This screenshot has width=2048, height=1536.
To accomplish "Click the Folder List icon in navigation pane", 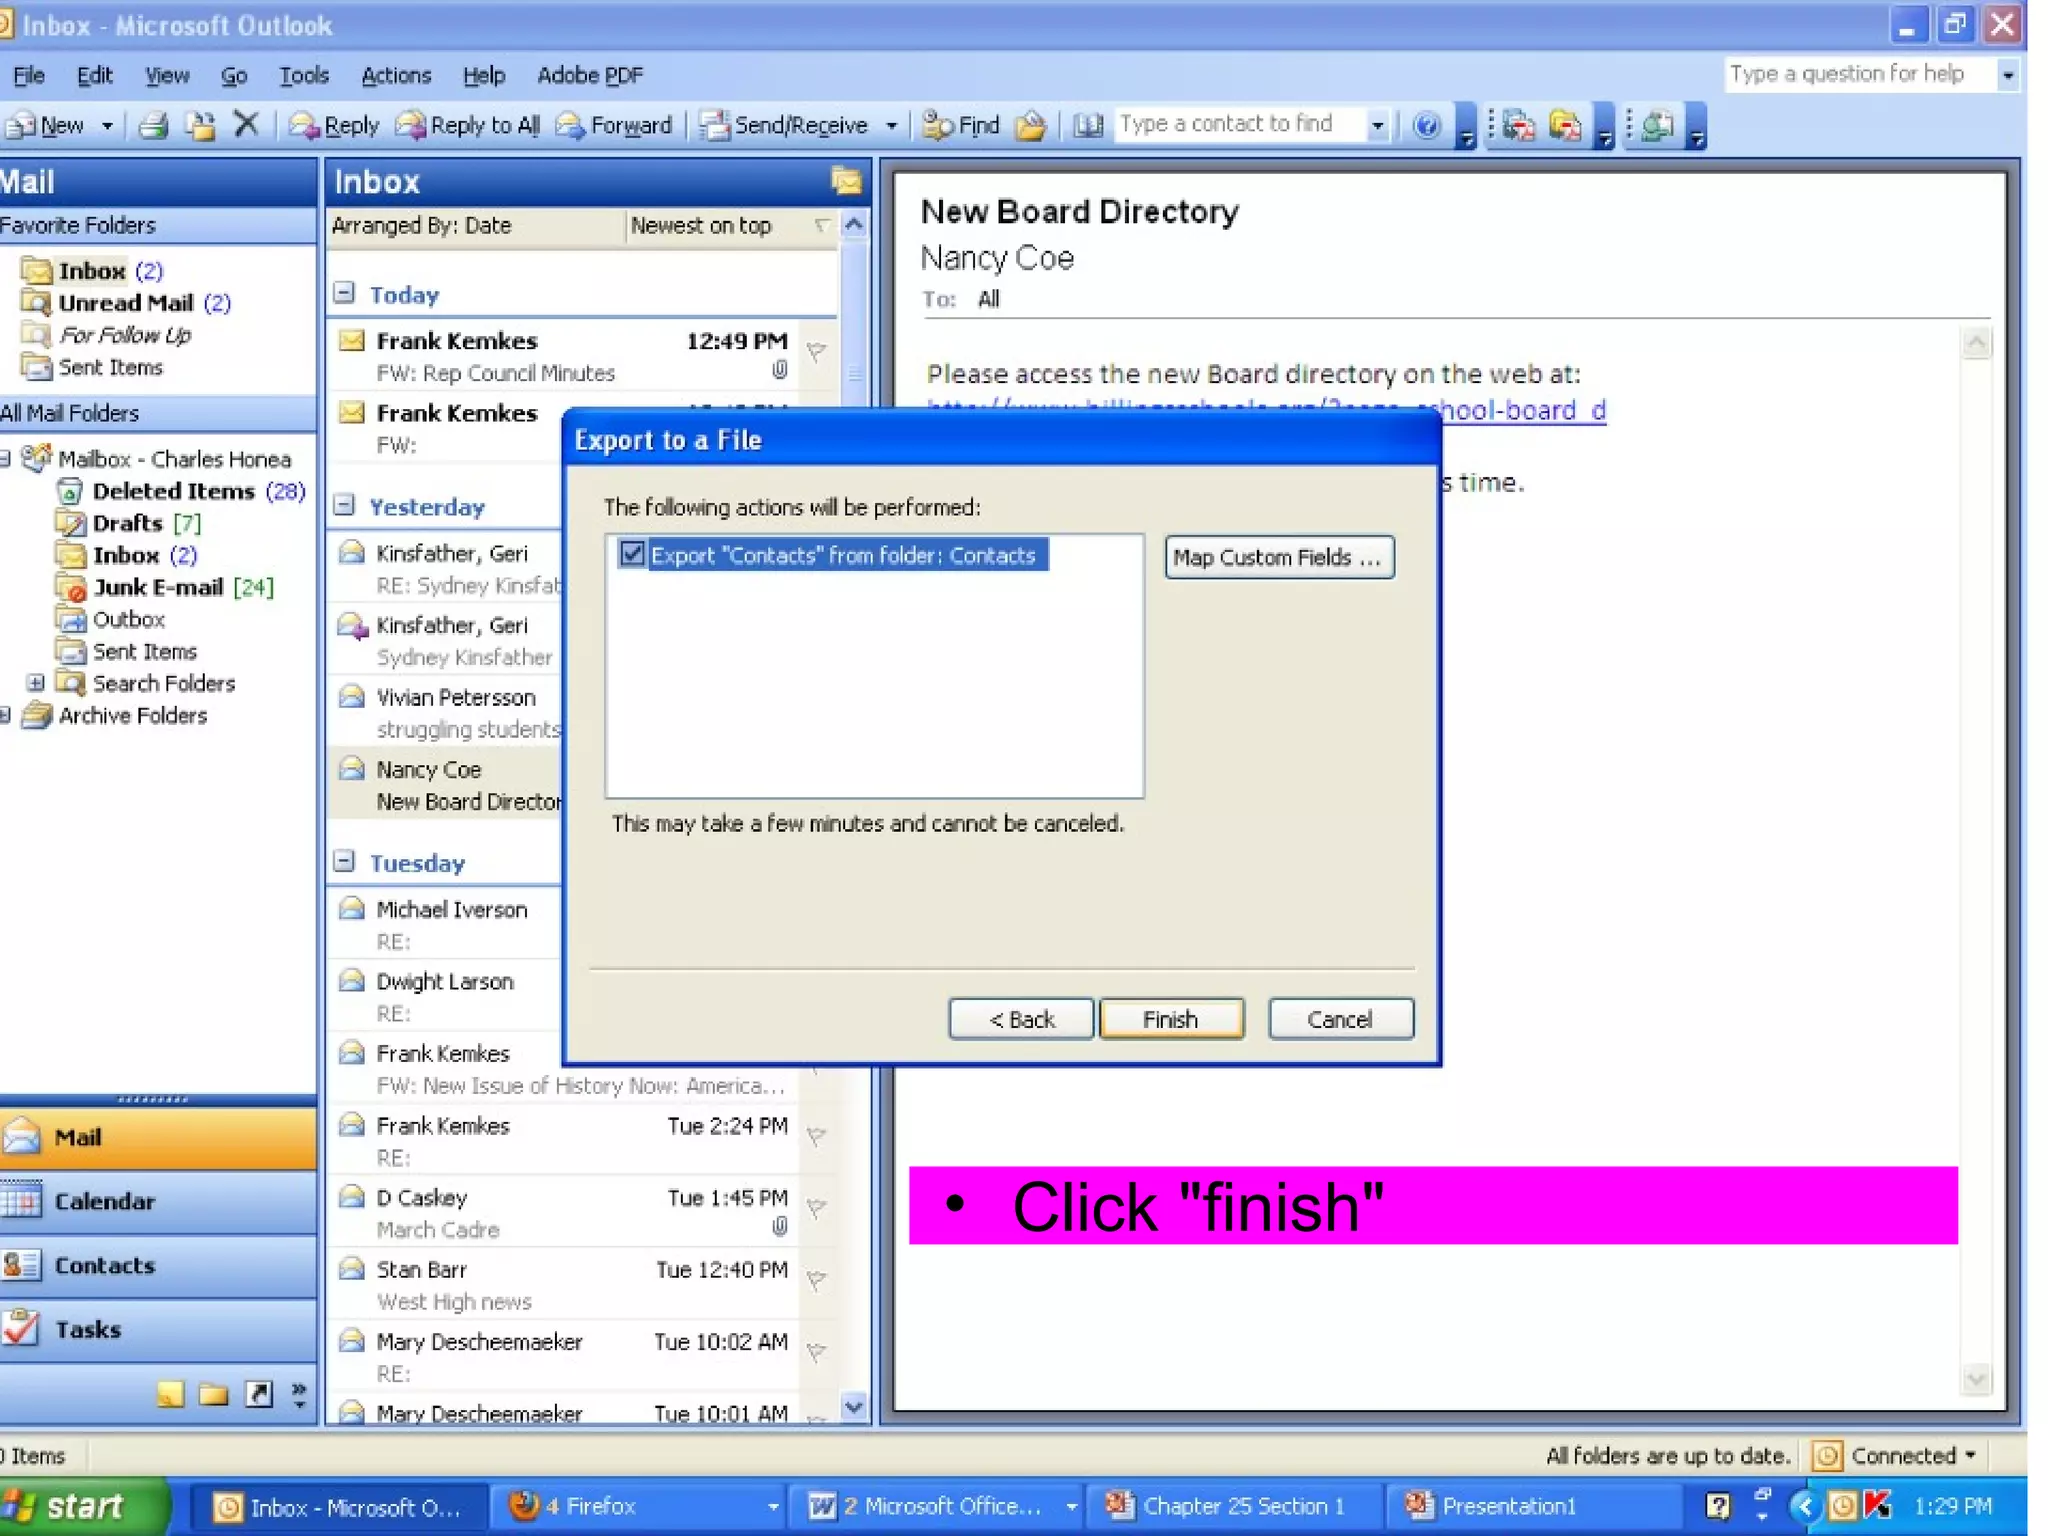I will pos(213,1394).
